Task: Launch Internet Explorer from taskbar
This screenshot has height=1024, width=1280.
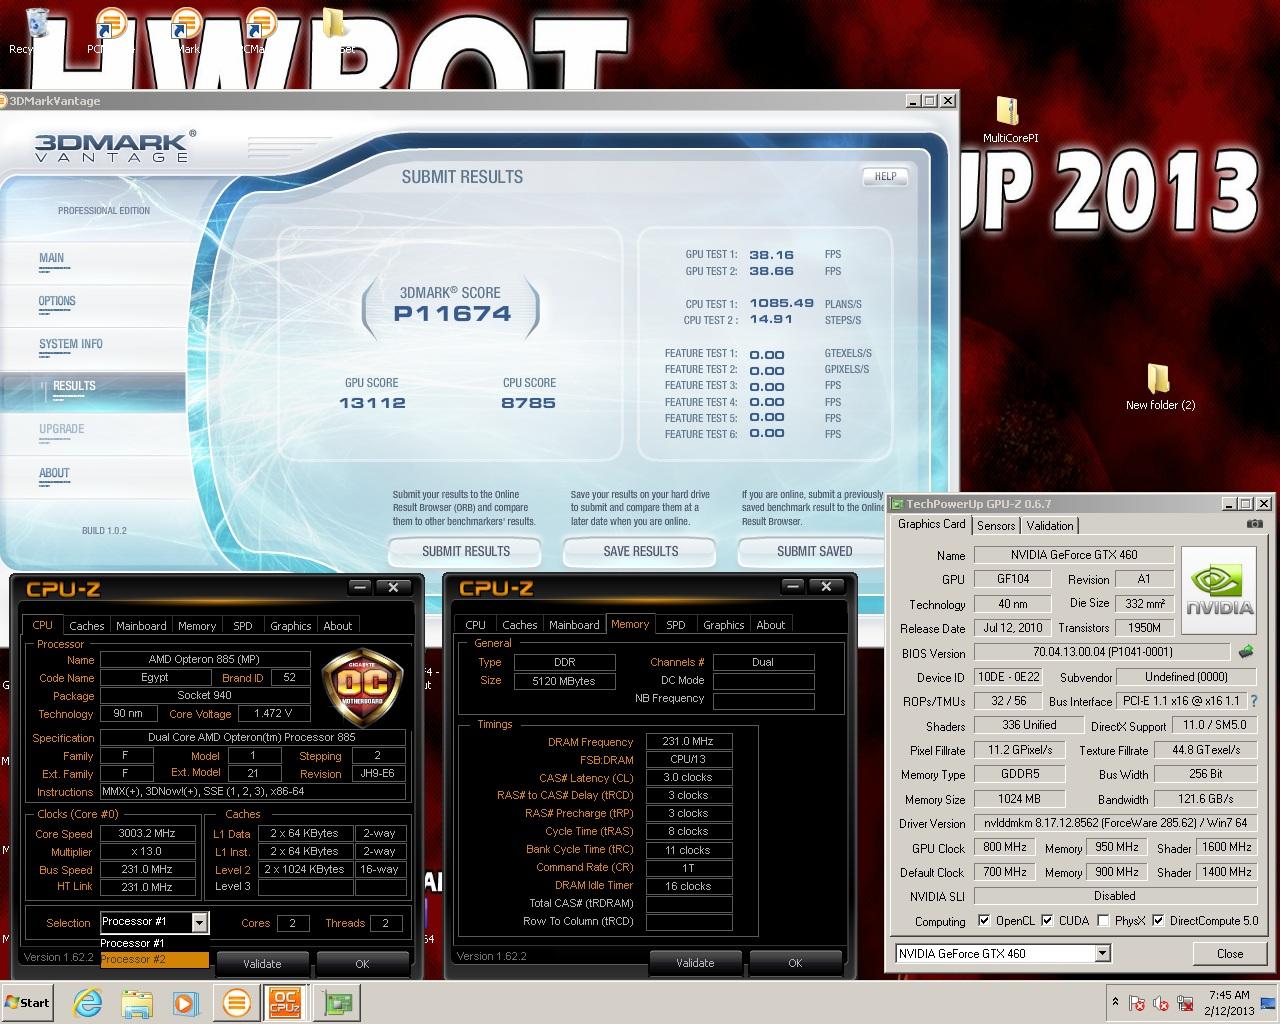Action: pyautogui.click(x=88, y=1002)
